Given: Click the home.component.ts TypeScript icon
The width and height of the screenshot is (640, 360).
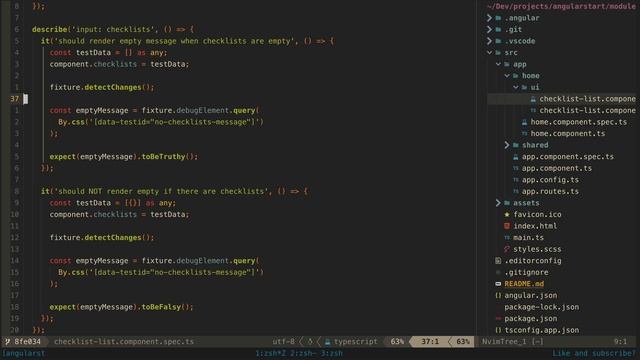Looking at the screenshot, I should coord(524,133).
